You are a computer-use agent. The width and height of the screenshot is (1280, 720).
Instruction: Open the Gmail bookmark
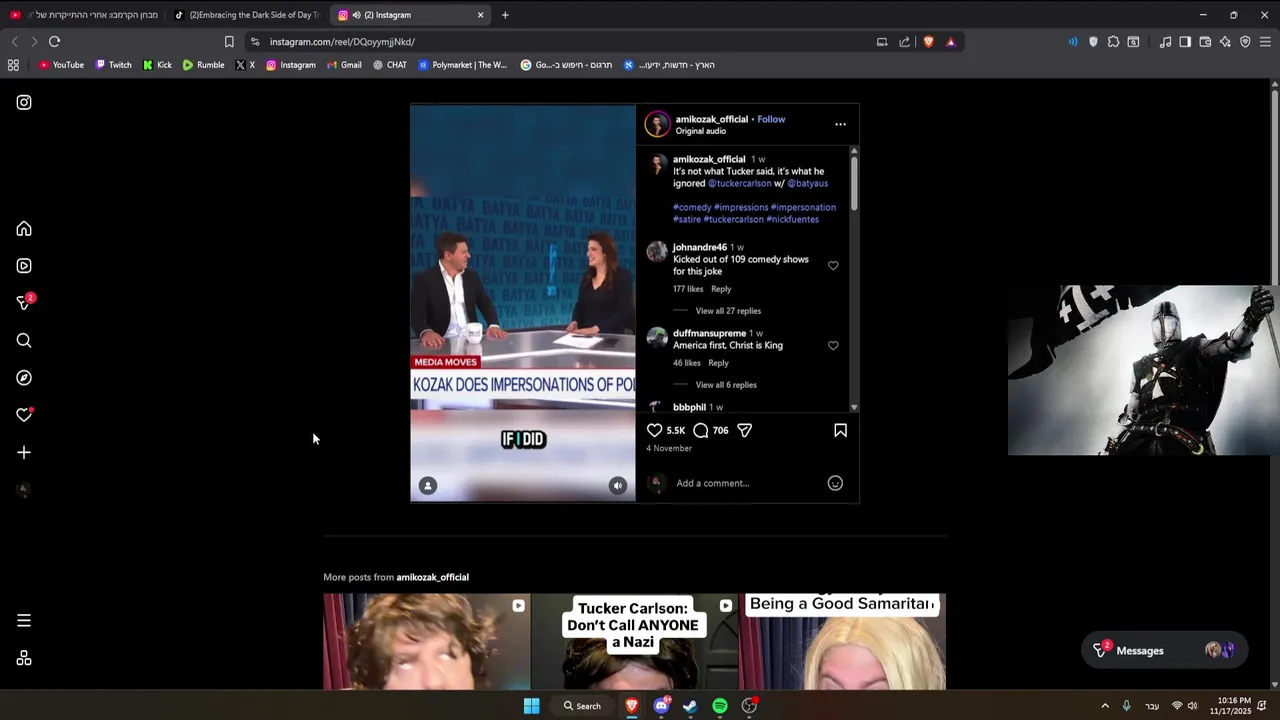[343, 65]
